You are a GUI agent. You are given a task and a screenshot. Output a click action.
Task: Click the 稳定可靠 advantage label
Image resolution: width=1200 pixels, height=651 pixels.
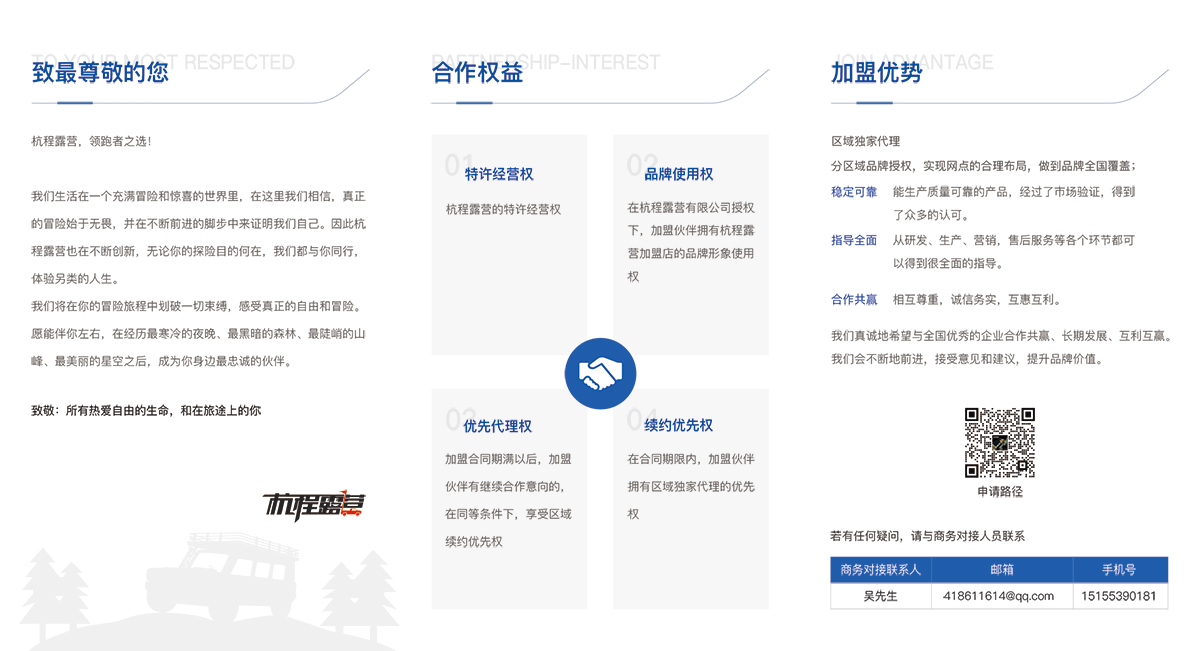(854, 192)
